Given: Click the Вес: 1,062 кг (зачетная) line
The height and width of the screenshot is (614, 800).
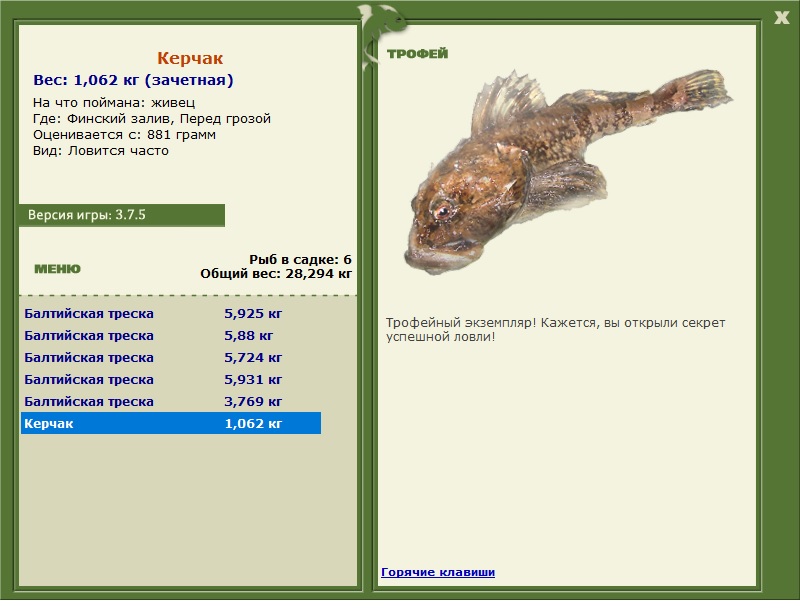Looking at the screenshot, I should [133, 80].
